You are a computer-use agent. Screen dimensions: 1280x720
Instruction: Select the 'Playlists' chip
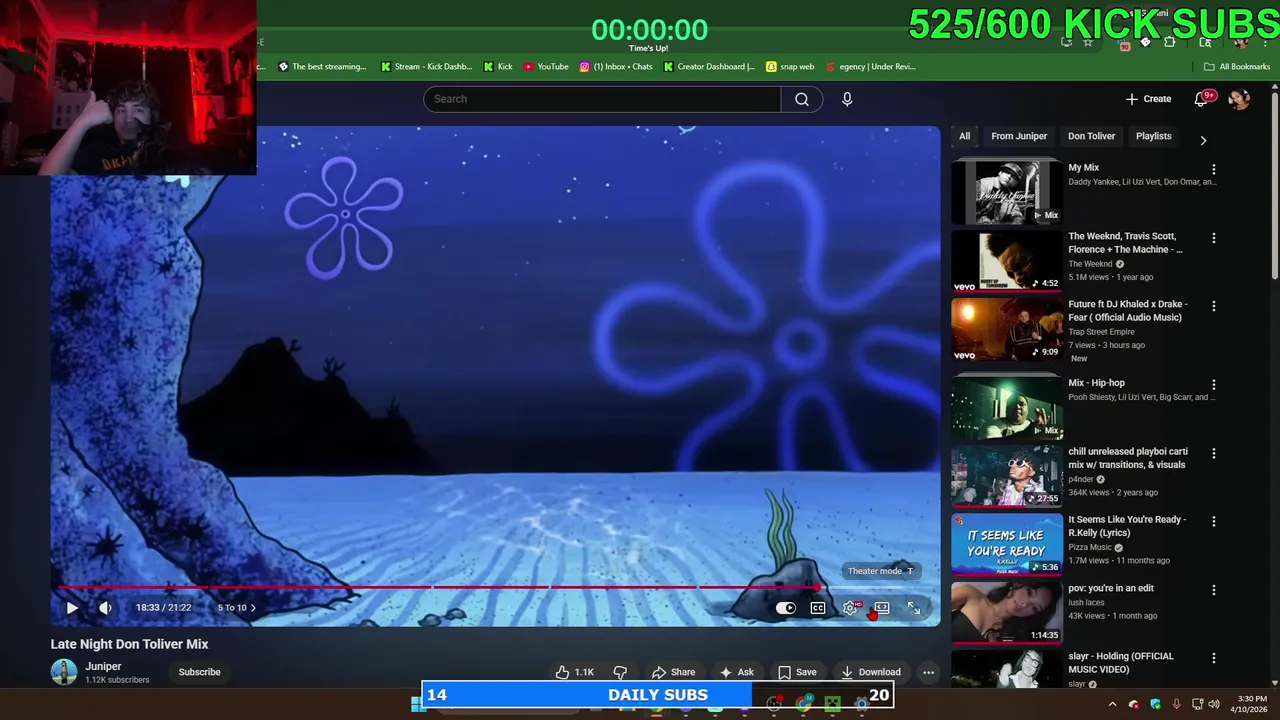point(1153,136)
